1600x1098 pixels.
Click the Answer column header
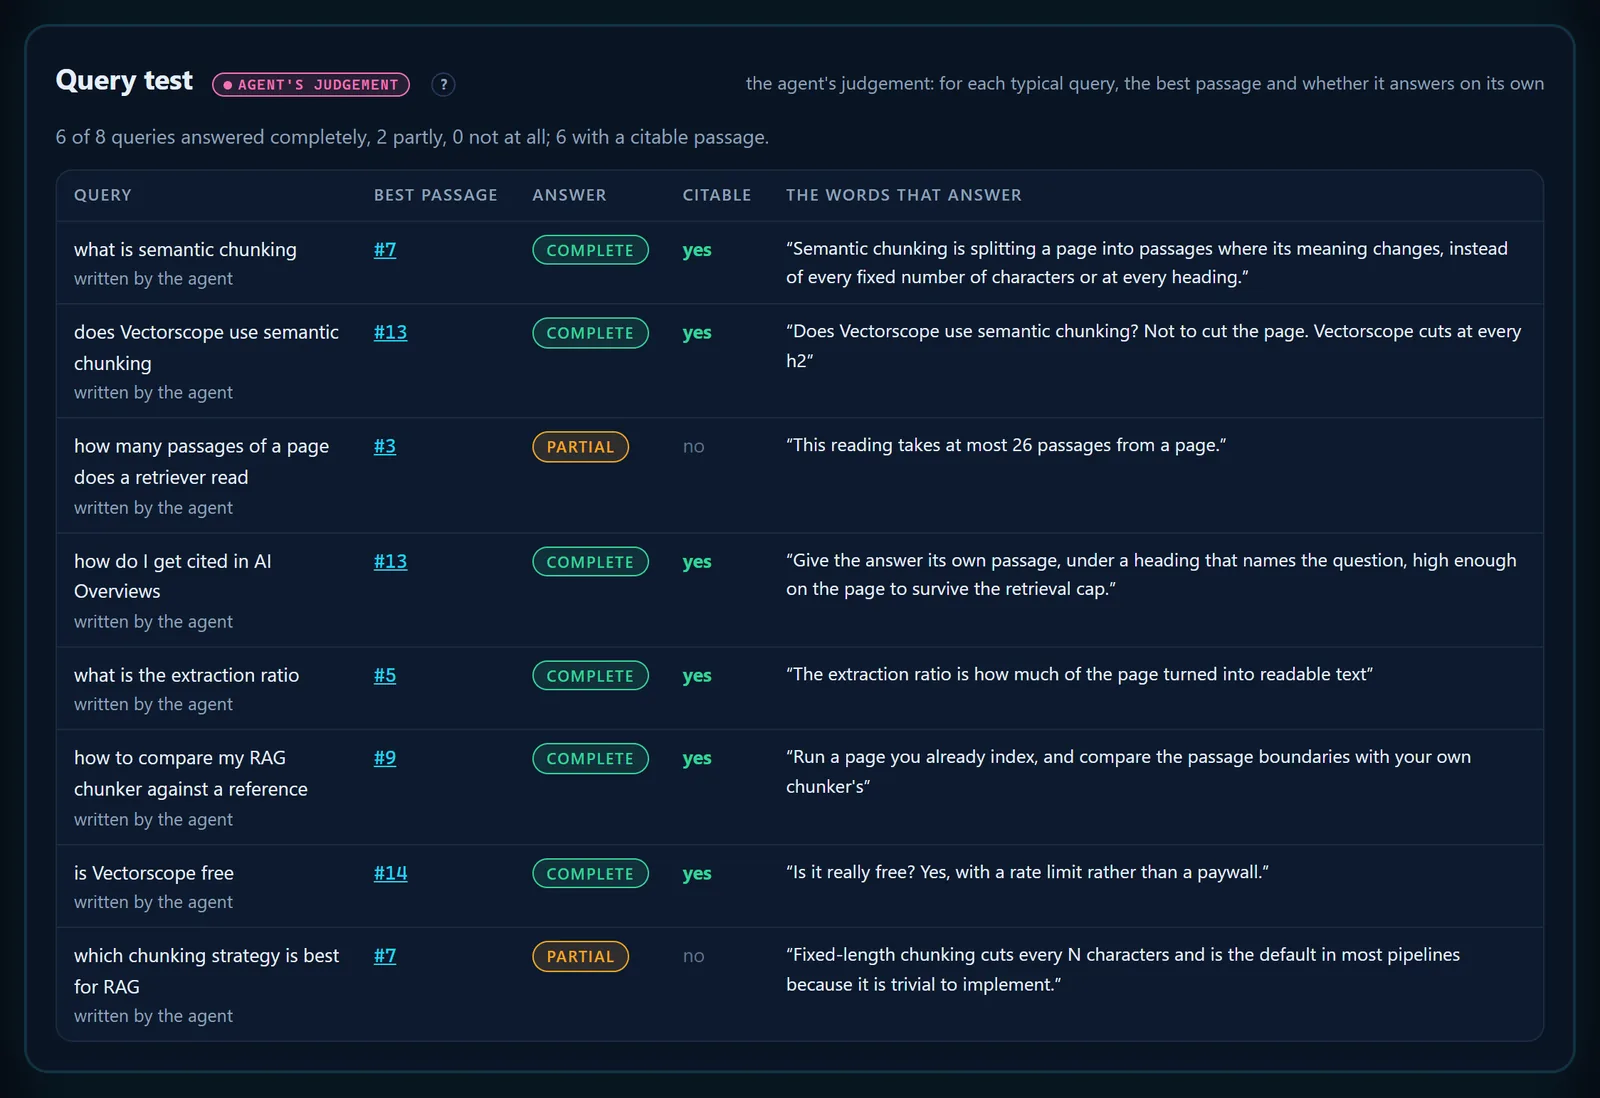click(x=569, y=195)
